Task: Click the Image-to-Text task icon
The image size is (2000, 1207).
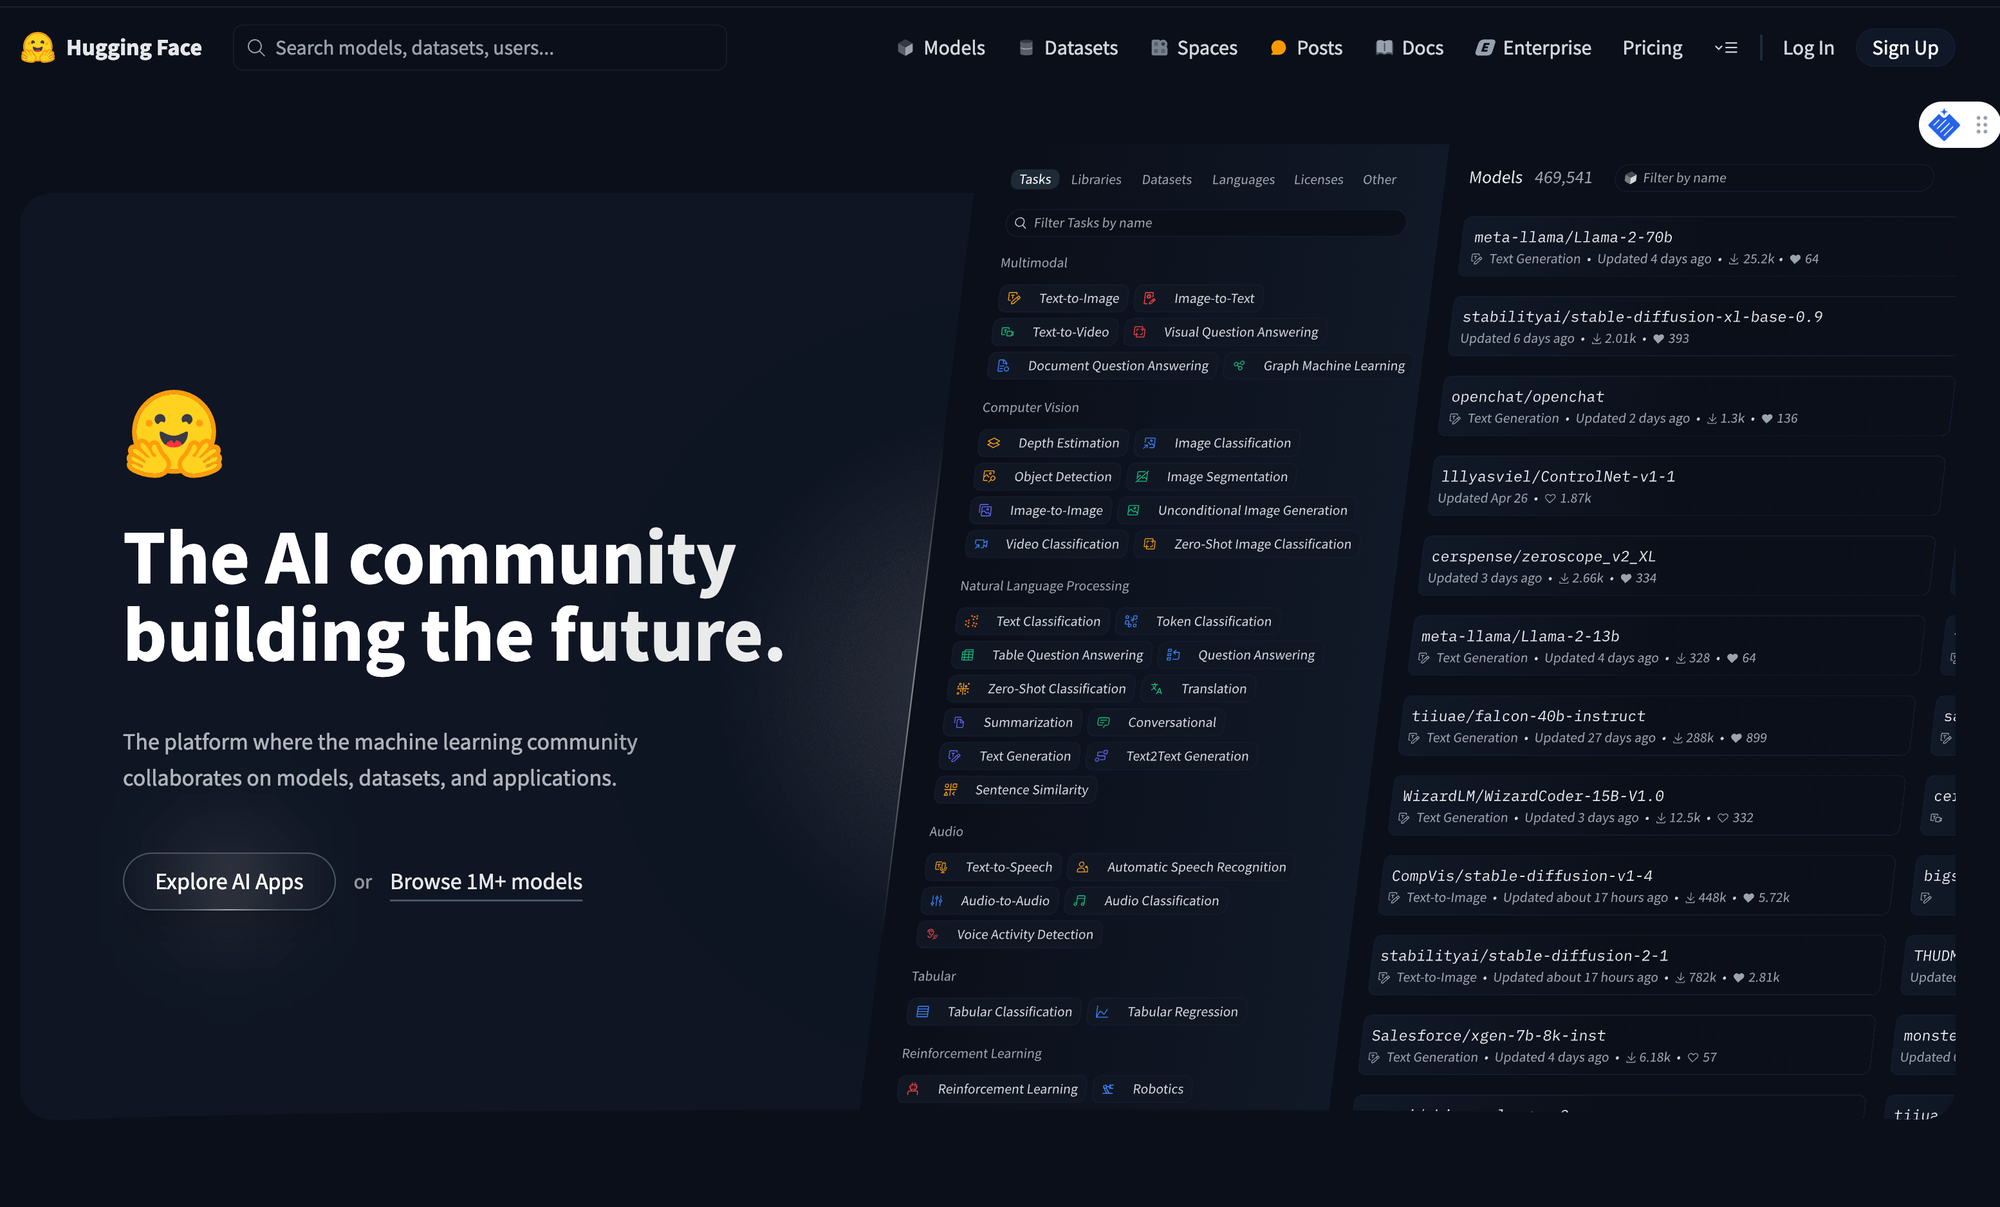Action: pos(1150,298)
